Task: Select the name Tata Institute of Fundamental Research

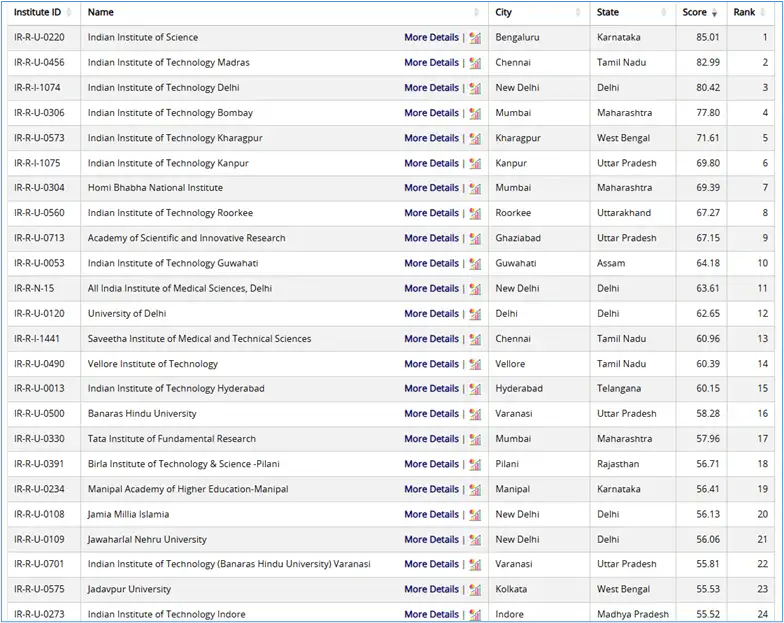Action: tap(172, 439)
